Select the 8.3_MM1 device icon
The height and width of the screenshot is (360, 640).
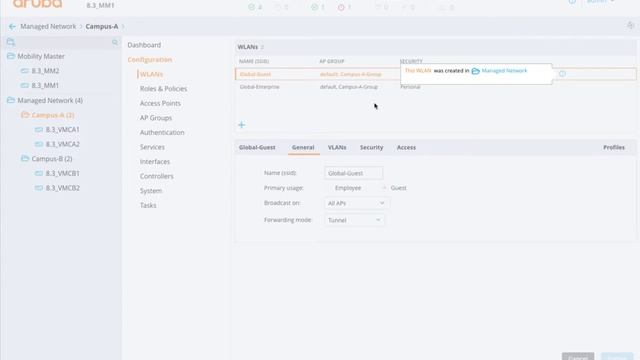coord(25,86)
